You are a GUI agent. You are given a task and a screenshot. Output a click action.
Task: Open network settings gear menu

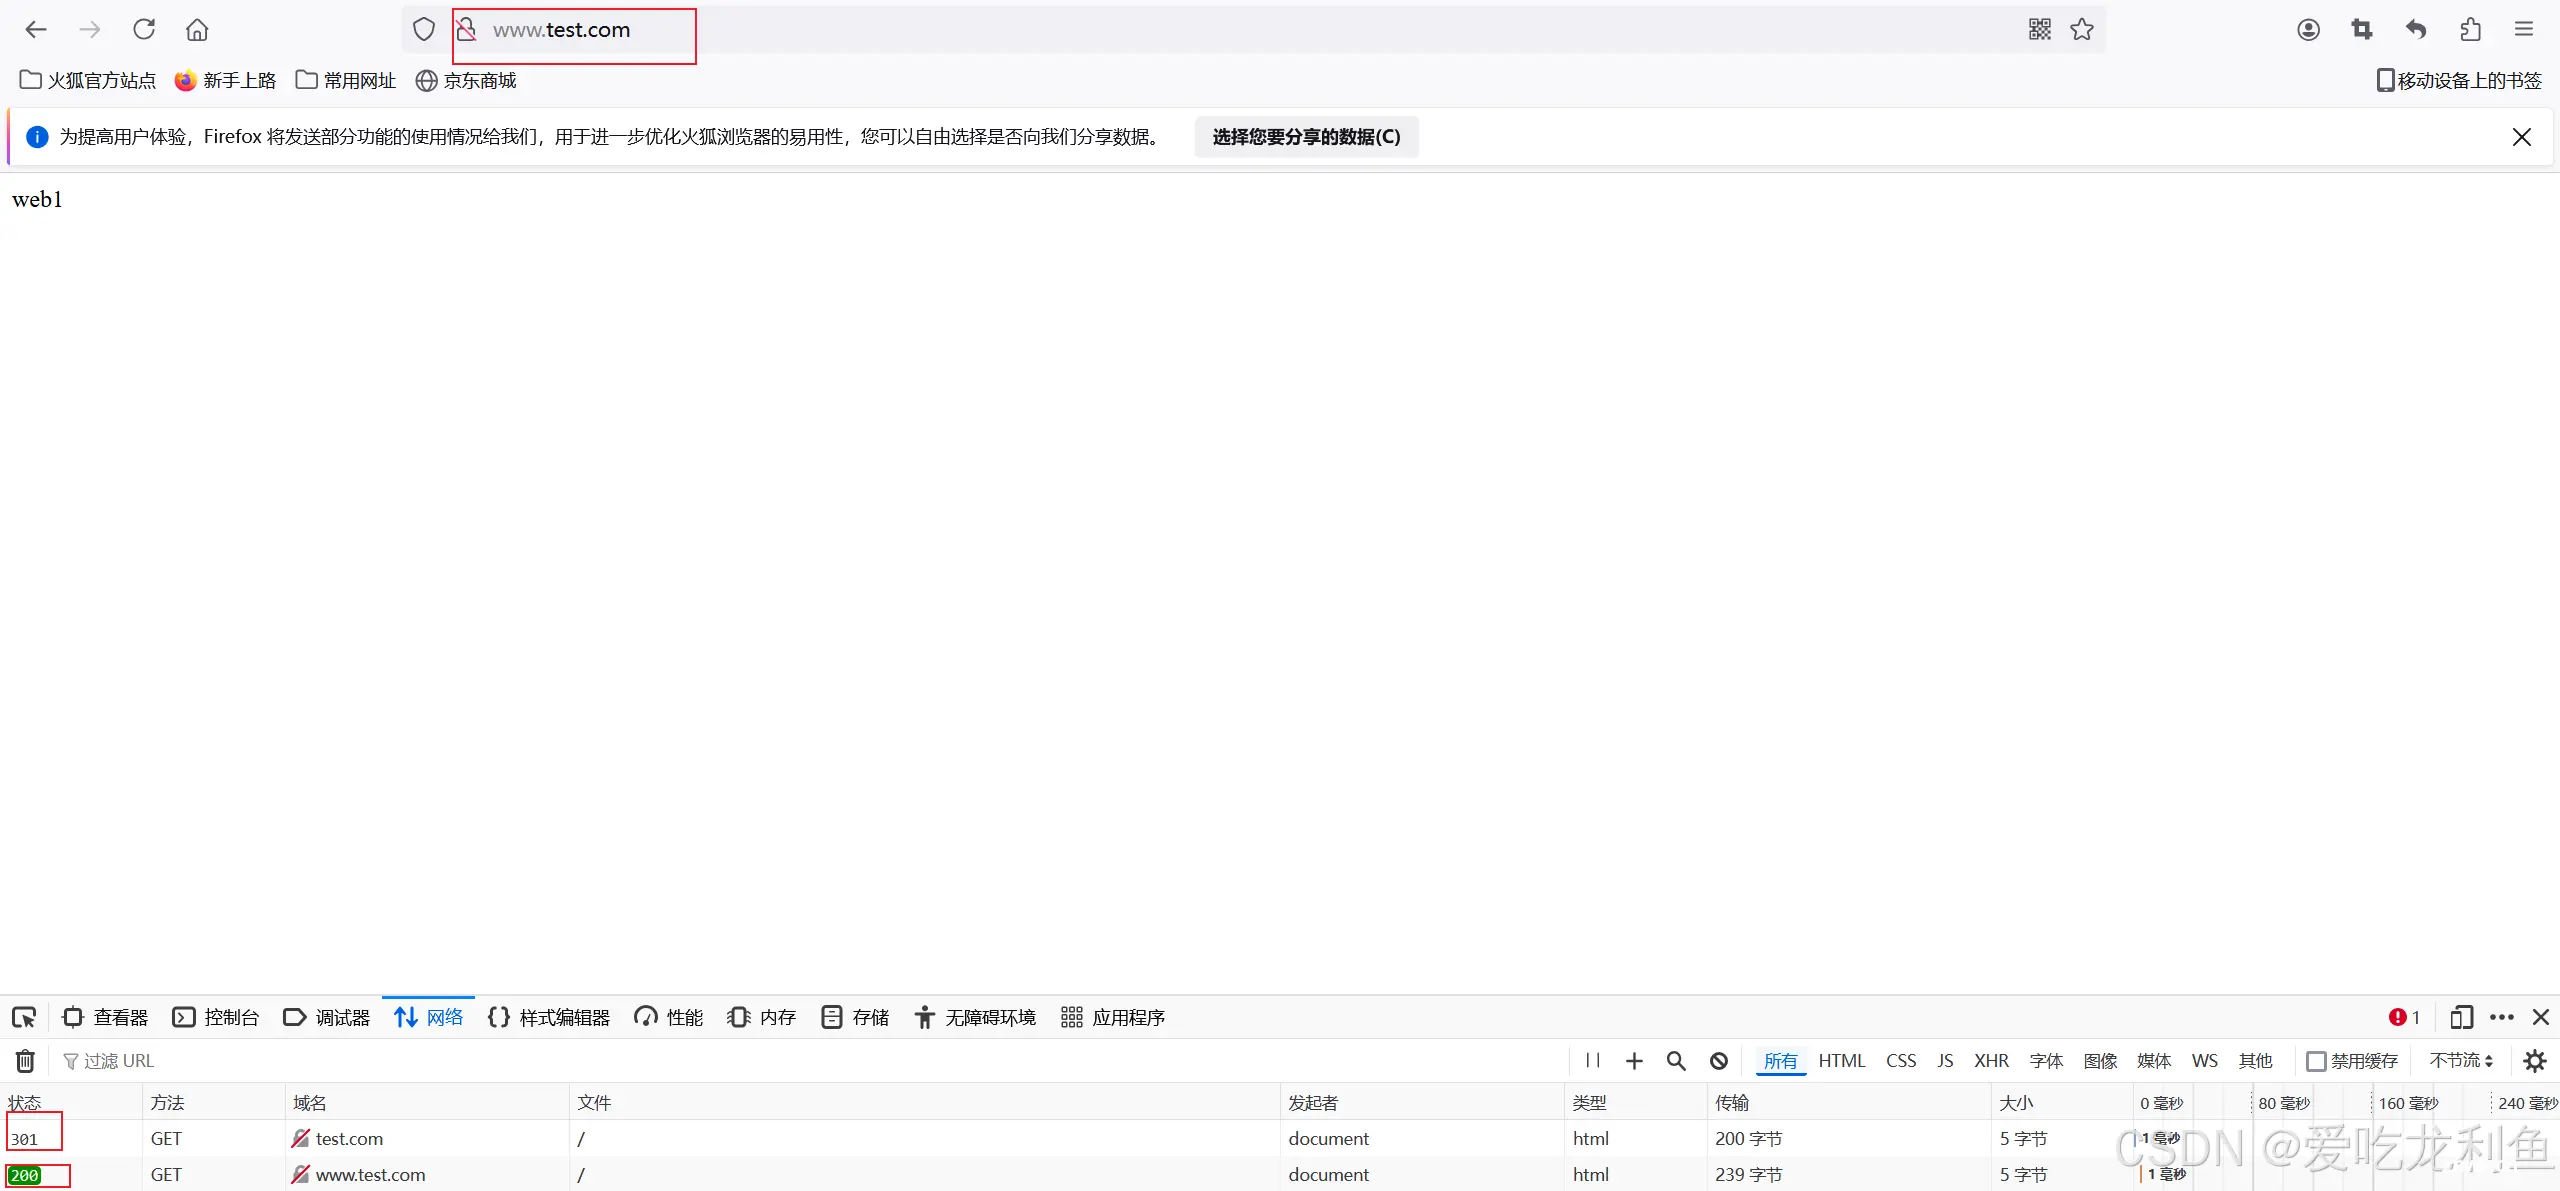(2535, 1061)
